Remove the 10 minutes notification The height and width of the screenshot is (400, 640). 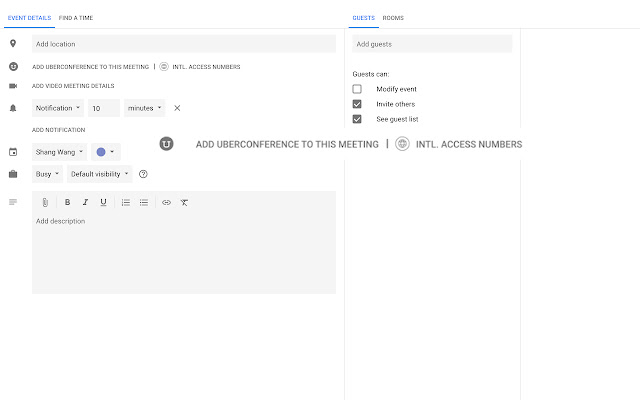pos(177,108)
